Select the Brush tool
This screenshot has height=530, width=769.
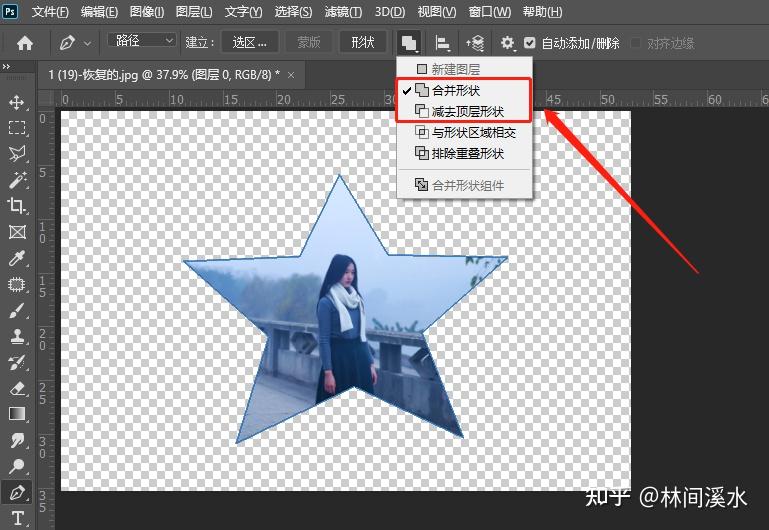[x=17, y=310]
